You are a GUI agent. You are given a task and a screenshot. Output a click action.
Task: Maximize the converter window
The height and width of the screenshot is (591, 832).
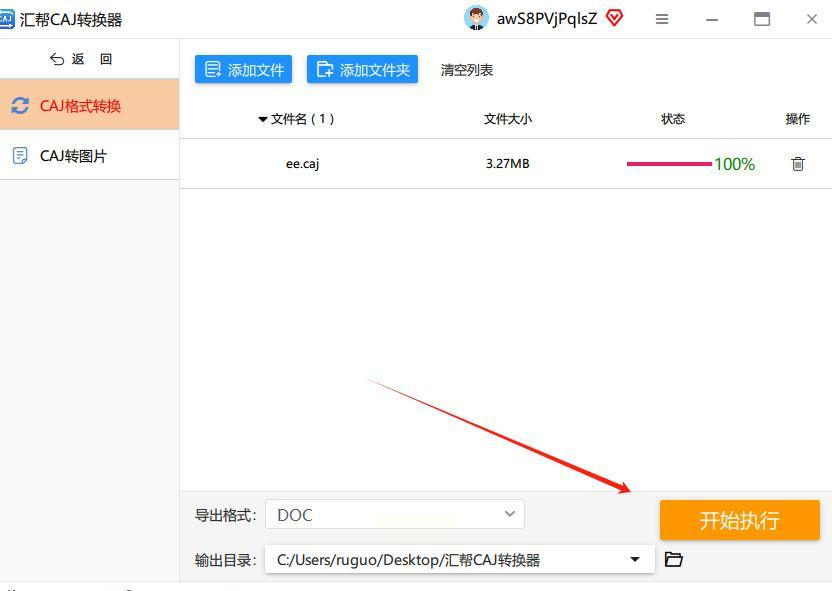pos(762,20)
